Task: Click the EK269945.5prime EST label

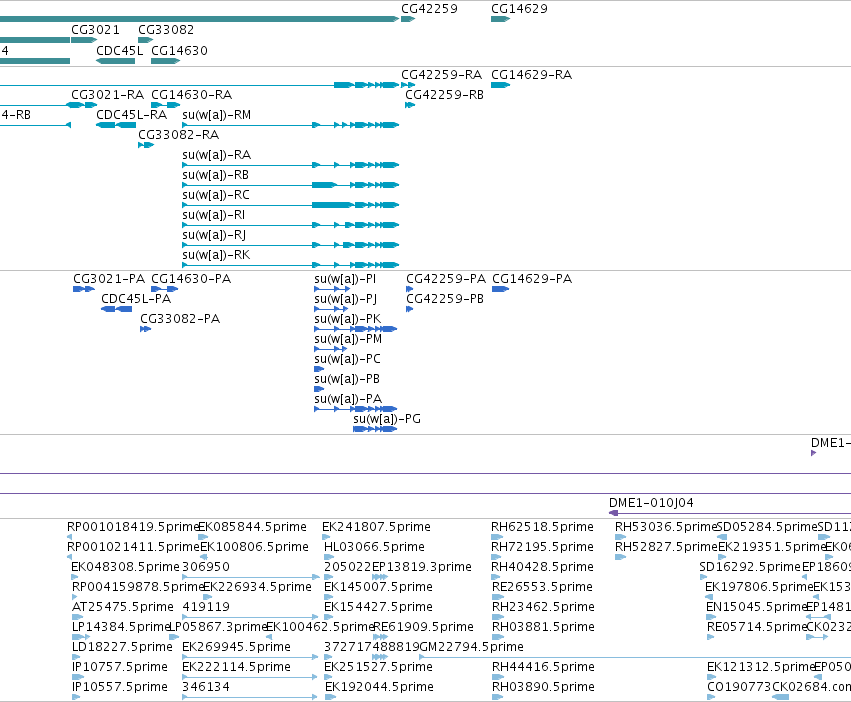Action: pos(237,647)
